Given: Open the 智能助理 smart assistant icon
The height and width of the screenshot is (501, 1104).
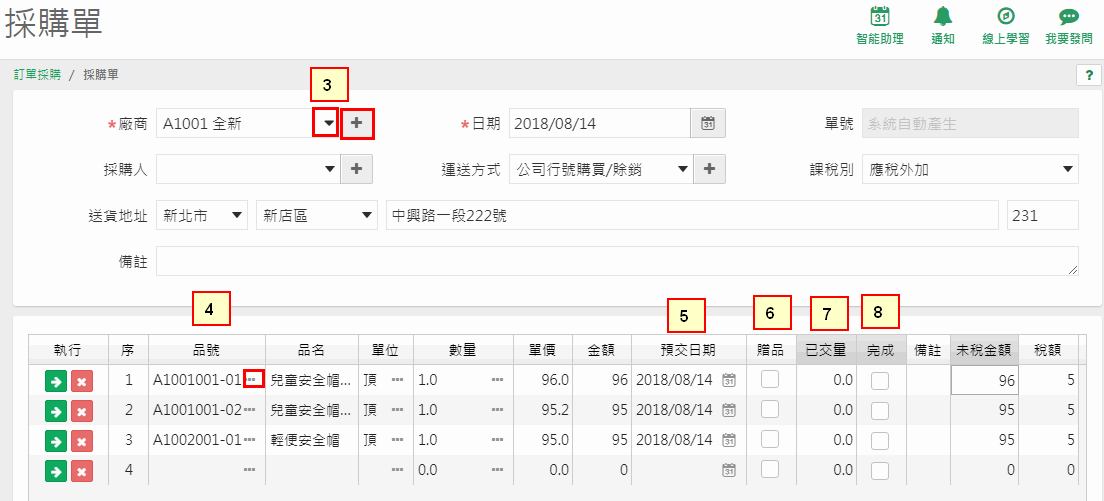Looking at the screenshot, I should 879,27.
